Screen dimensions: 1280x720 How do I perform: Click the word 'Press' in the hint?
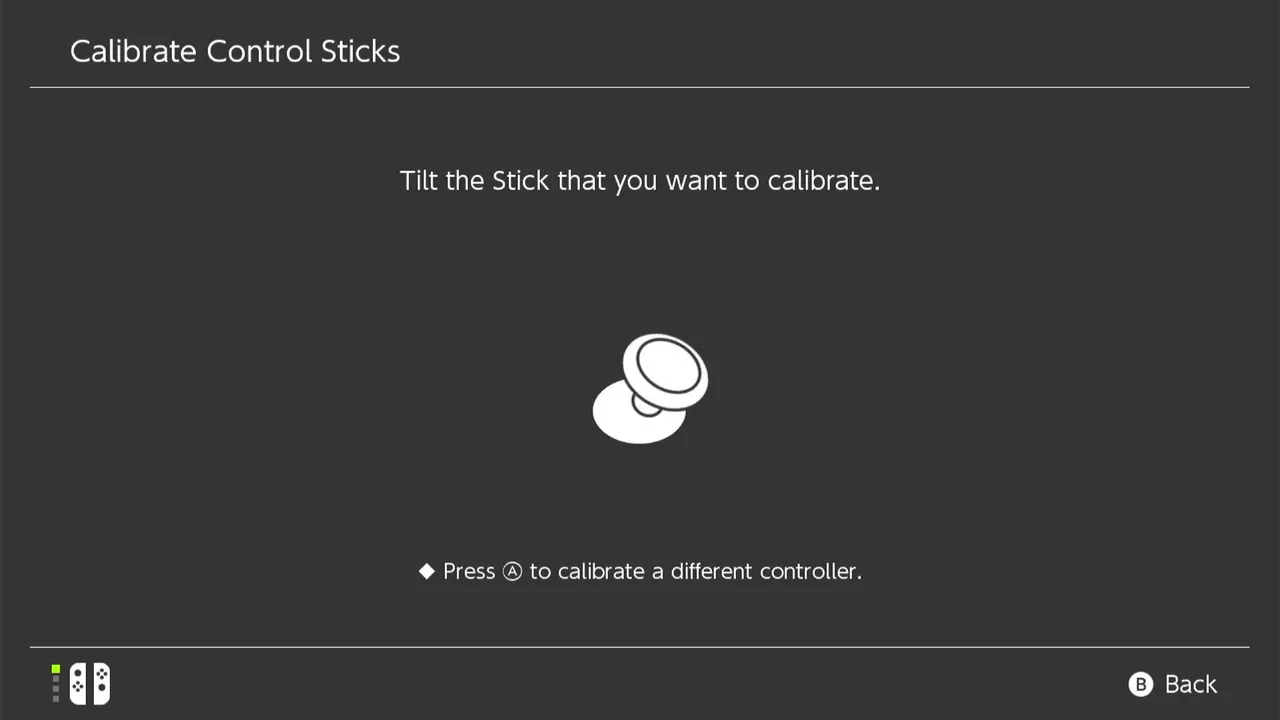point(469,571)
